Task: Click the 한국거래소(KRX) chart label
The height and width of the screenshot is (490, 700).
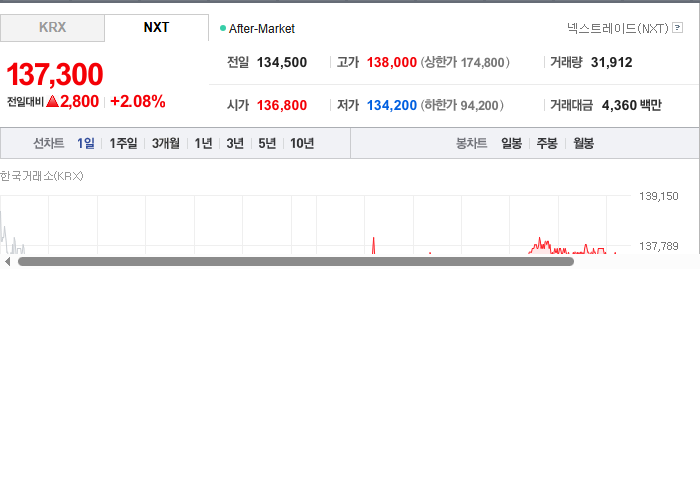Action: (42, 176)
